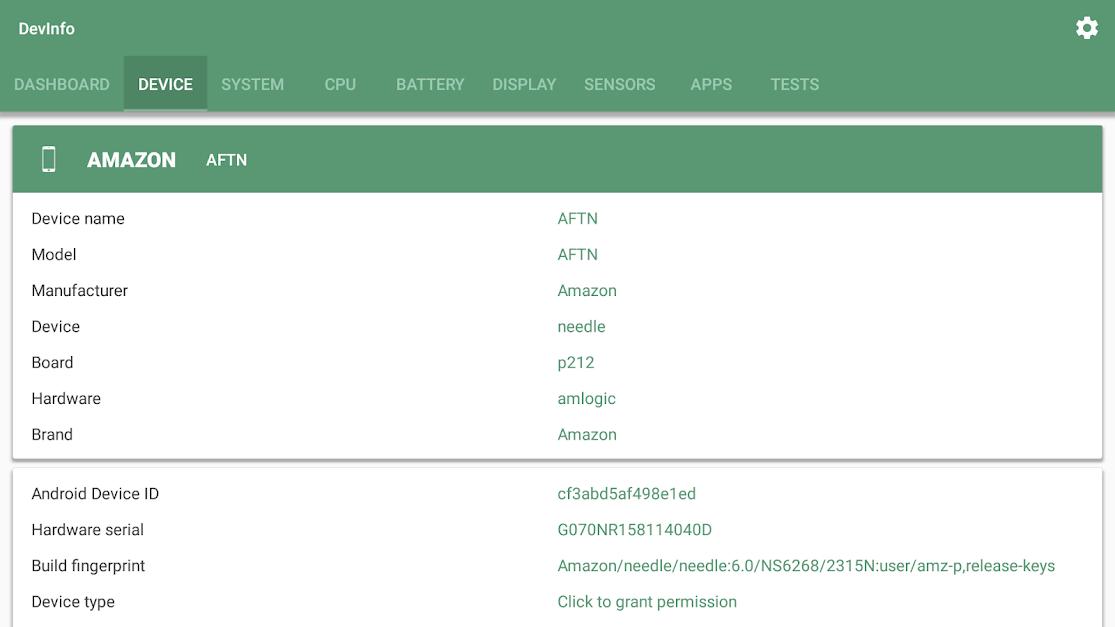Switch to the Dashboard tab
Viewport: 1115px width, 627px height.
[x=62, y=85]
